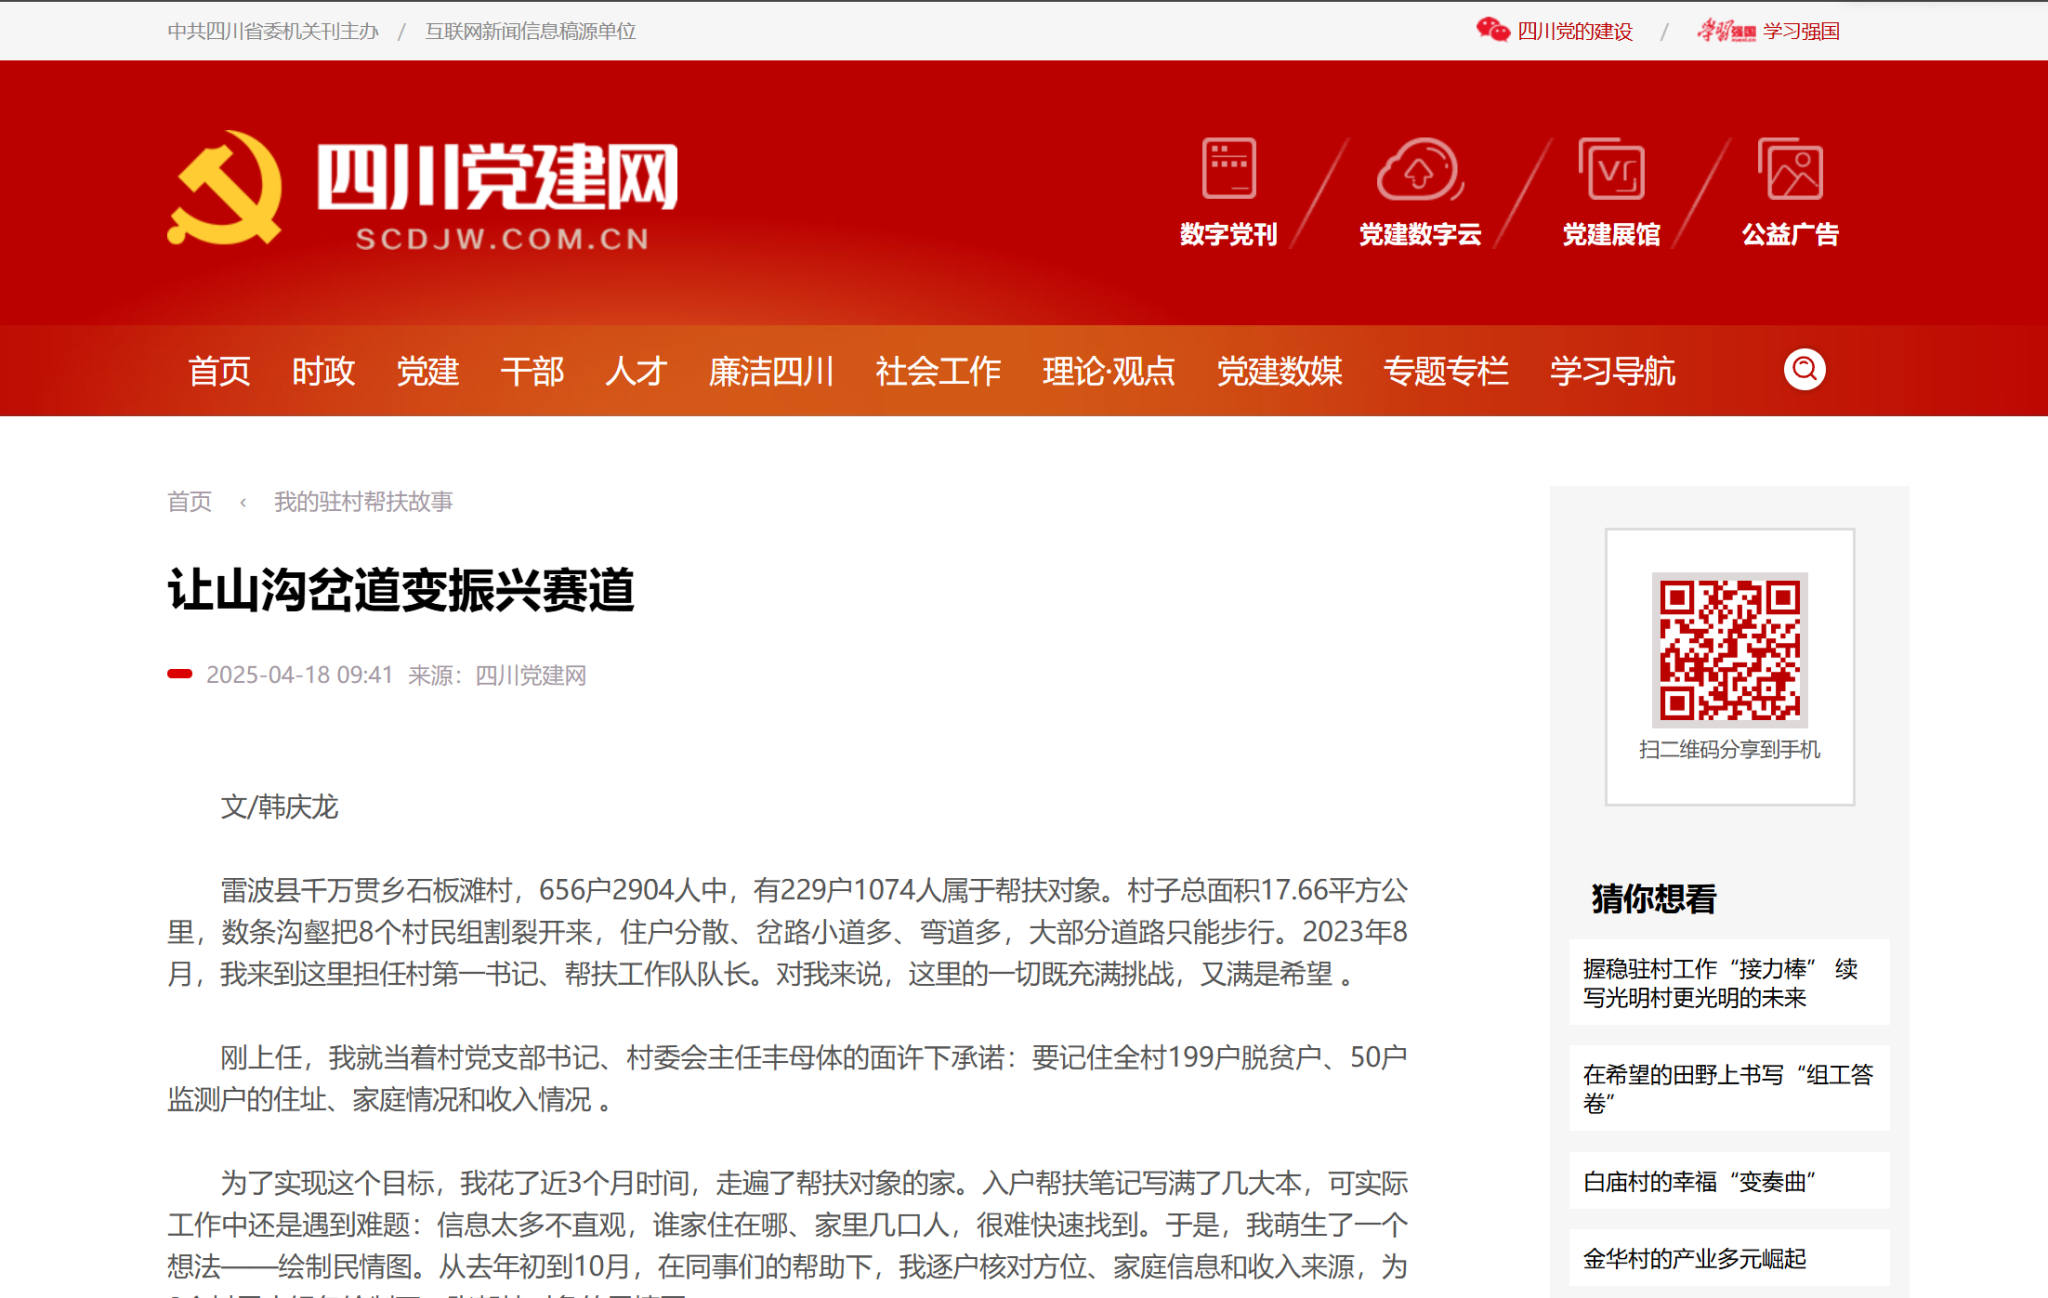Open recommended article 在希望的田野上书写“组工答卷”
The width and height of the screenshot is (2048, 1298).
click(1729, 1089)
